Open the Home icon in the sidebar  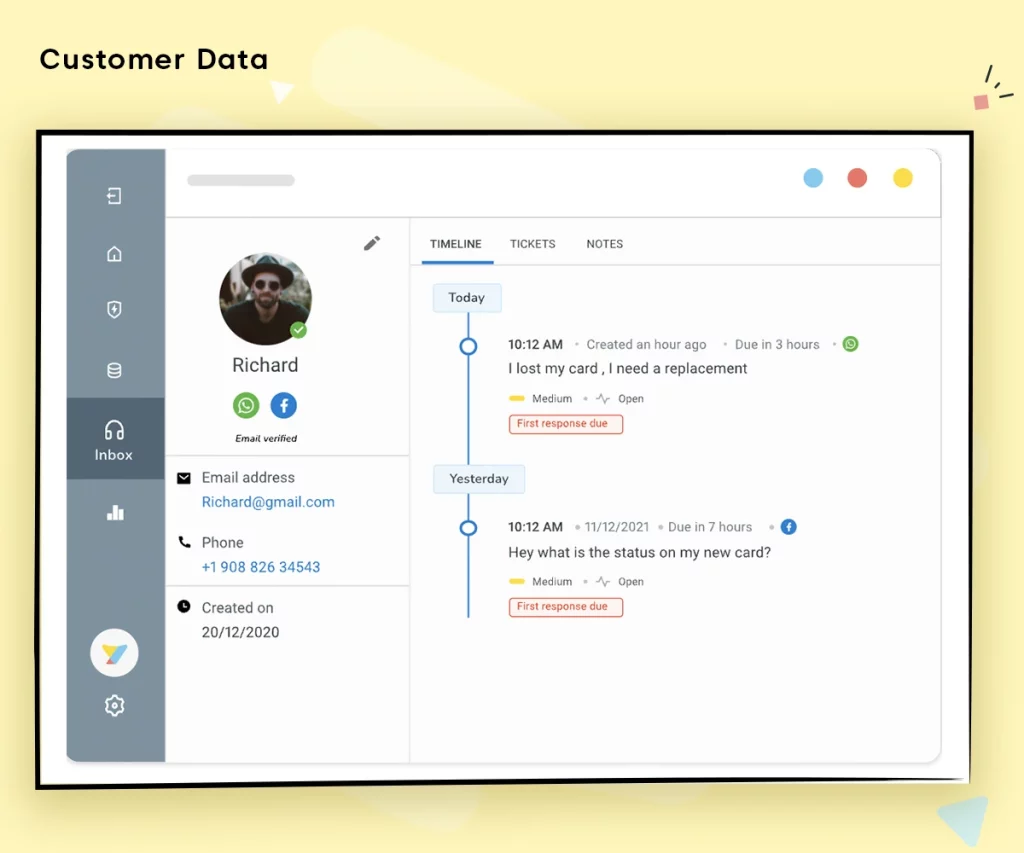pyautogui.click(x=114, y=253)
